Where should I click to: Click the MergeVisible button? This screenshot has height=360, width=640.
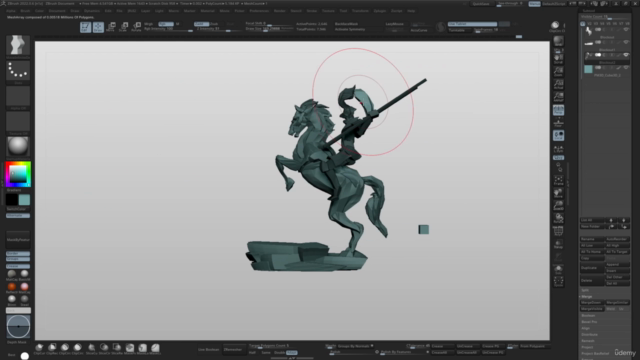pos(592,309)
